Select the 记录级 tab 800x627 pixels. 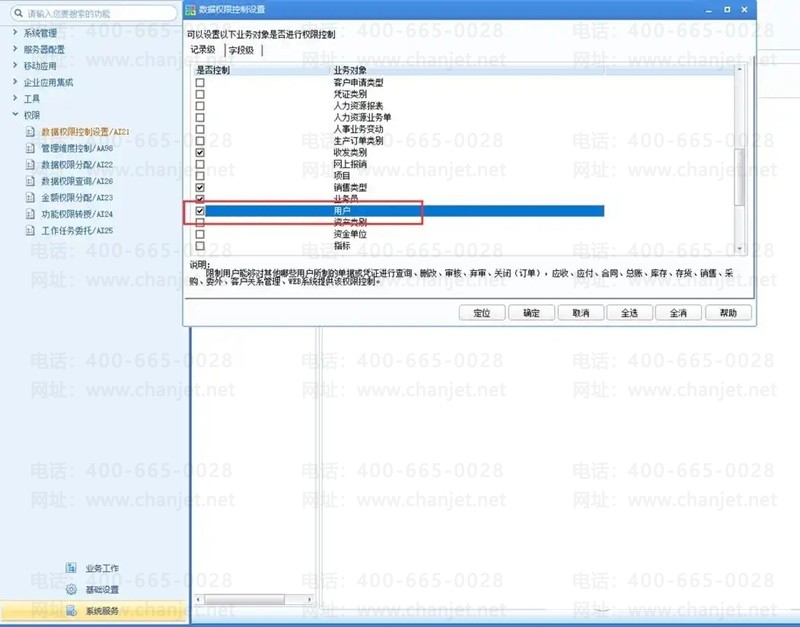click(203, 49)
